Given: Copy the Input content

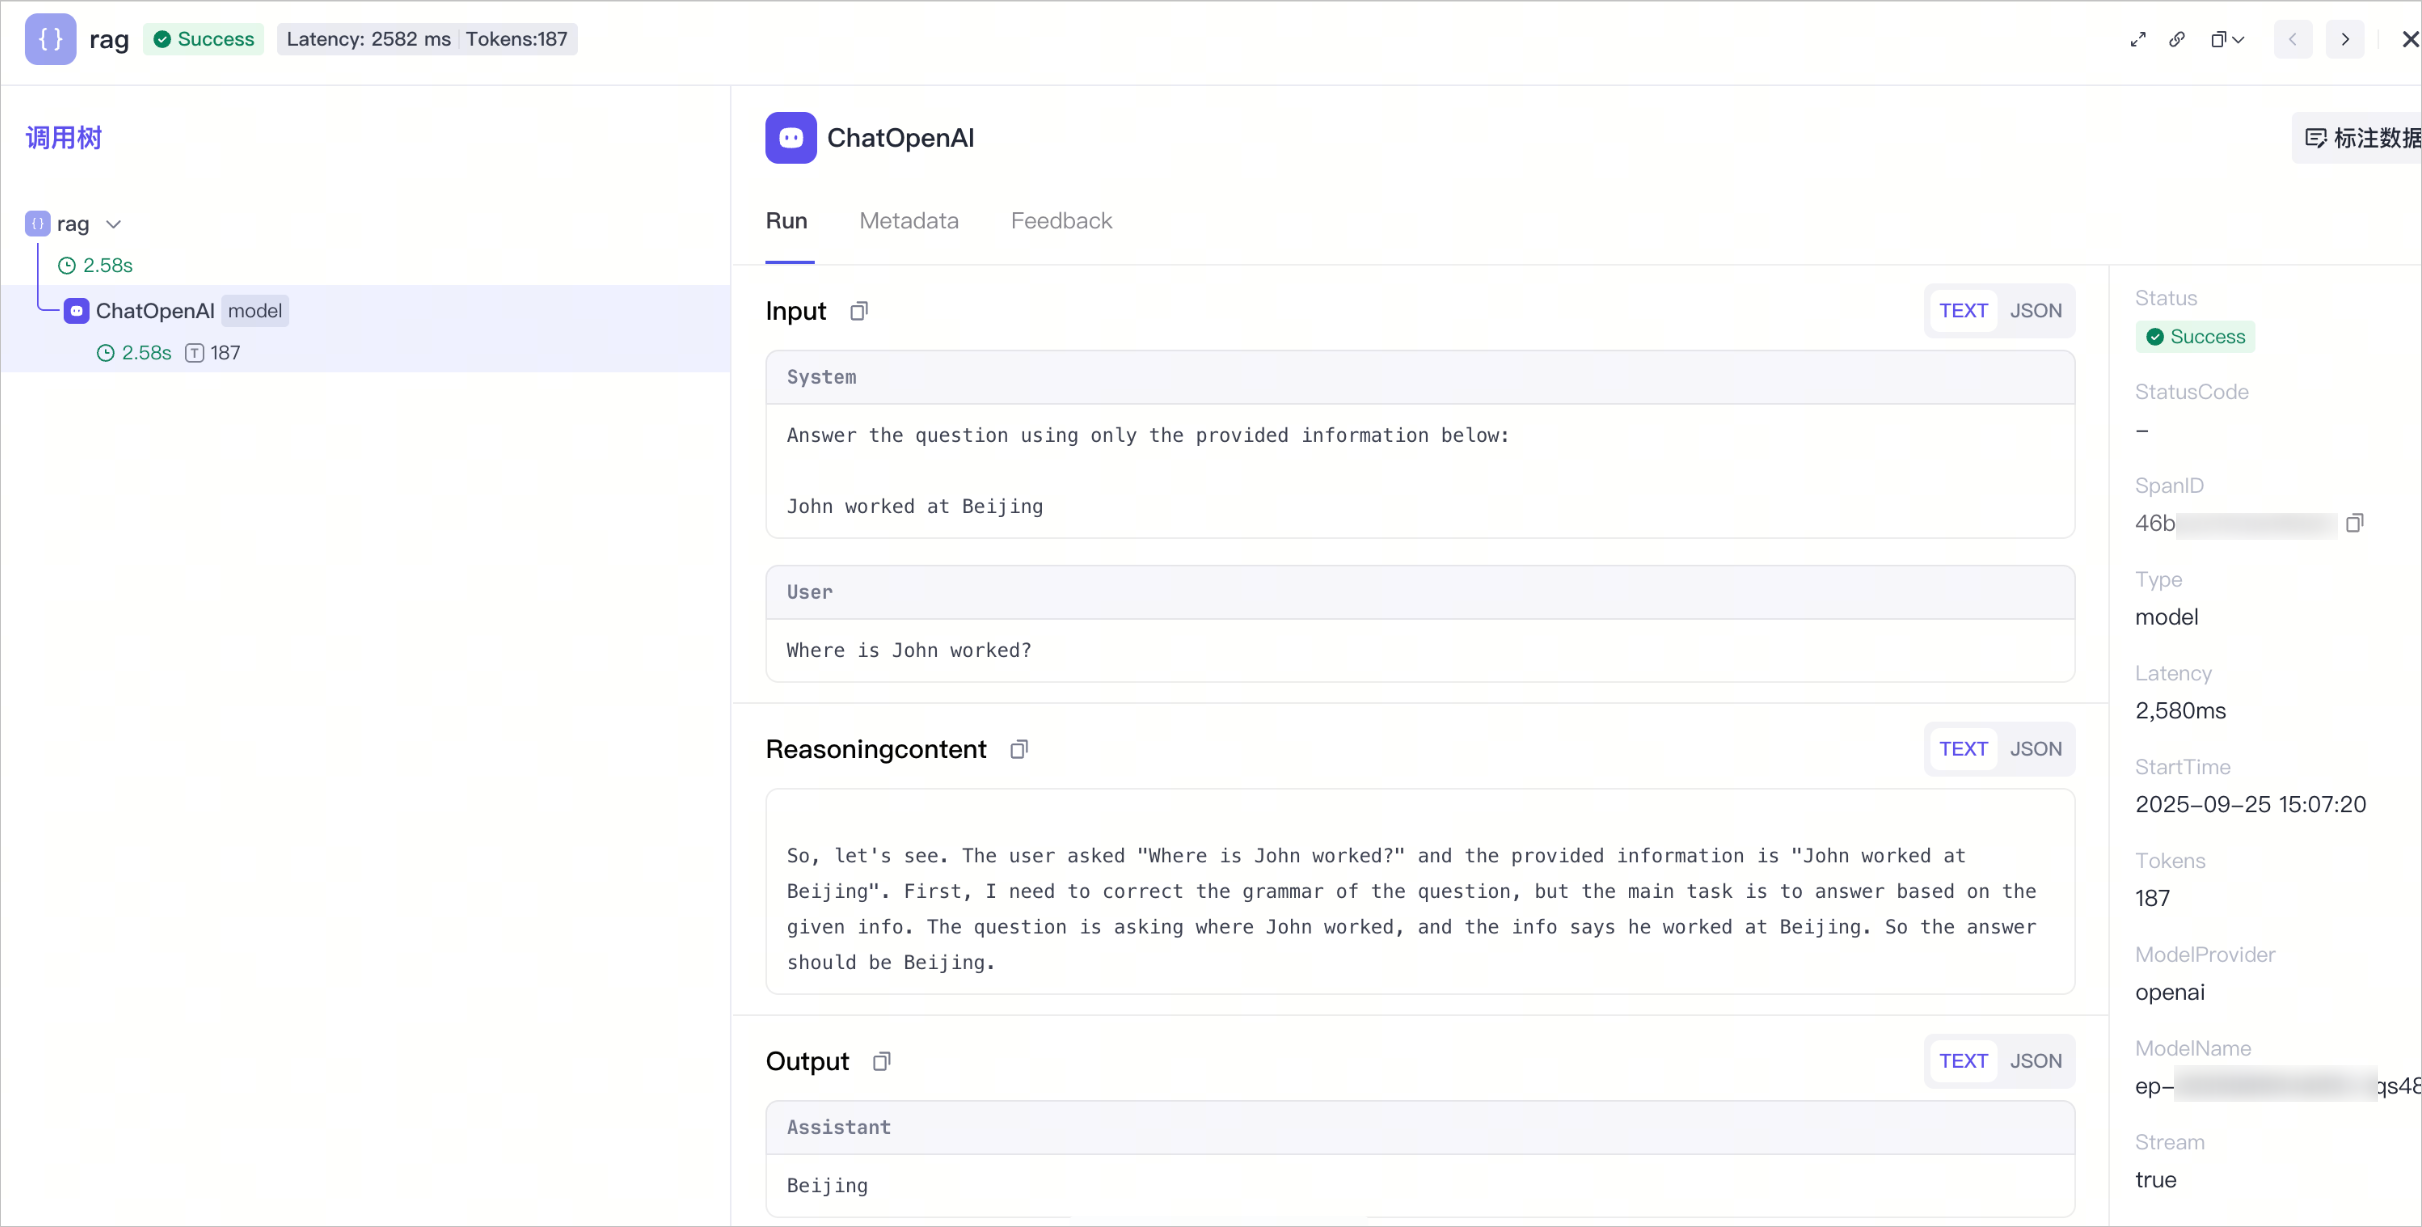Looking at the screenshot, I should 859,311.
